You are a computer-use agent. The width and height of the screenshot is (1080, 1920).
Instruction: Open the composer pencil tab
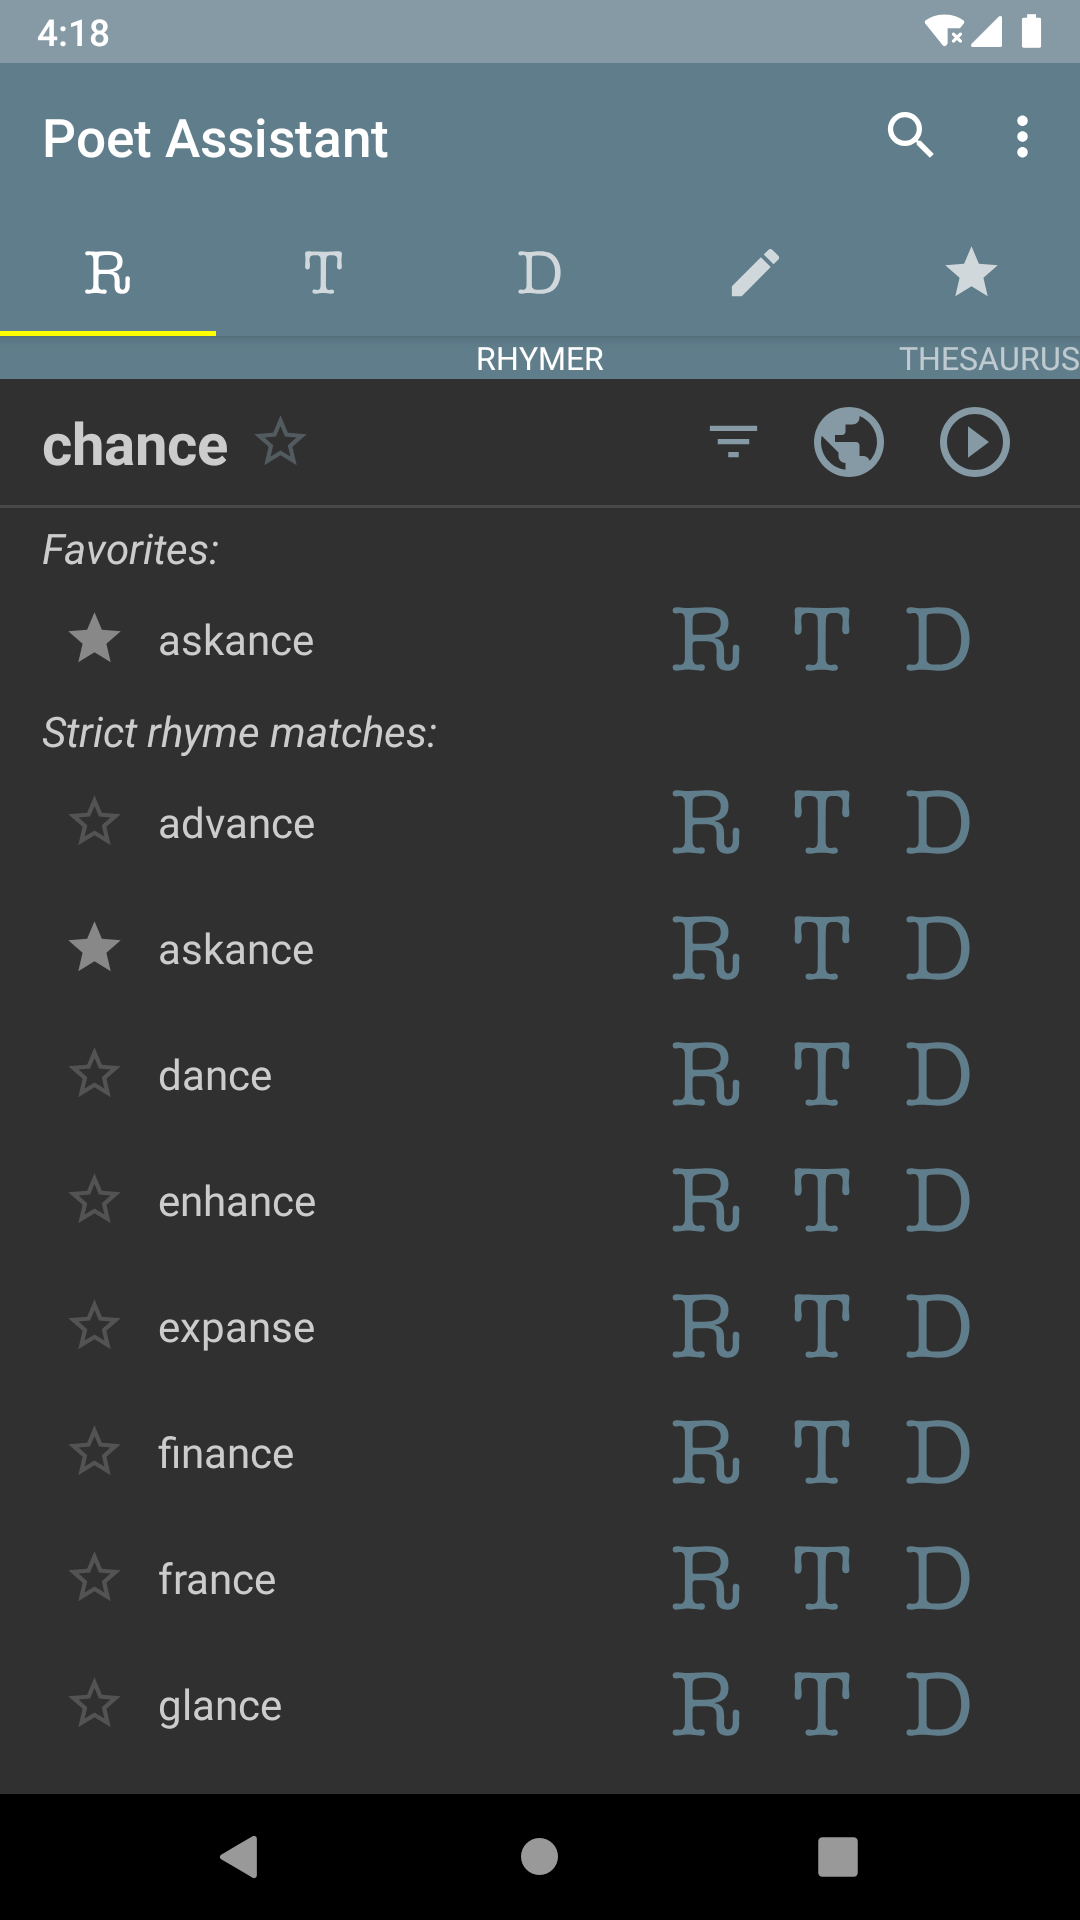tap(755, 273)
